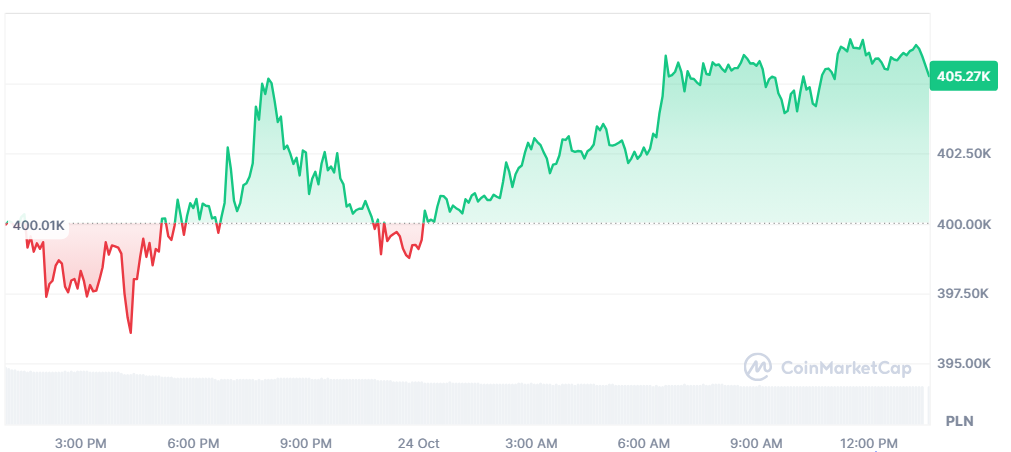Click the 400.01K opening price label
Viewport: 1011px width, 452px height.
tap(38, 225)
